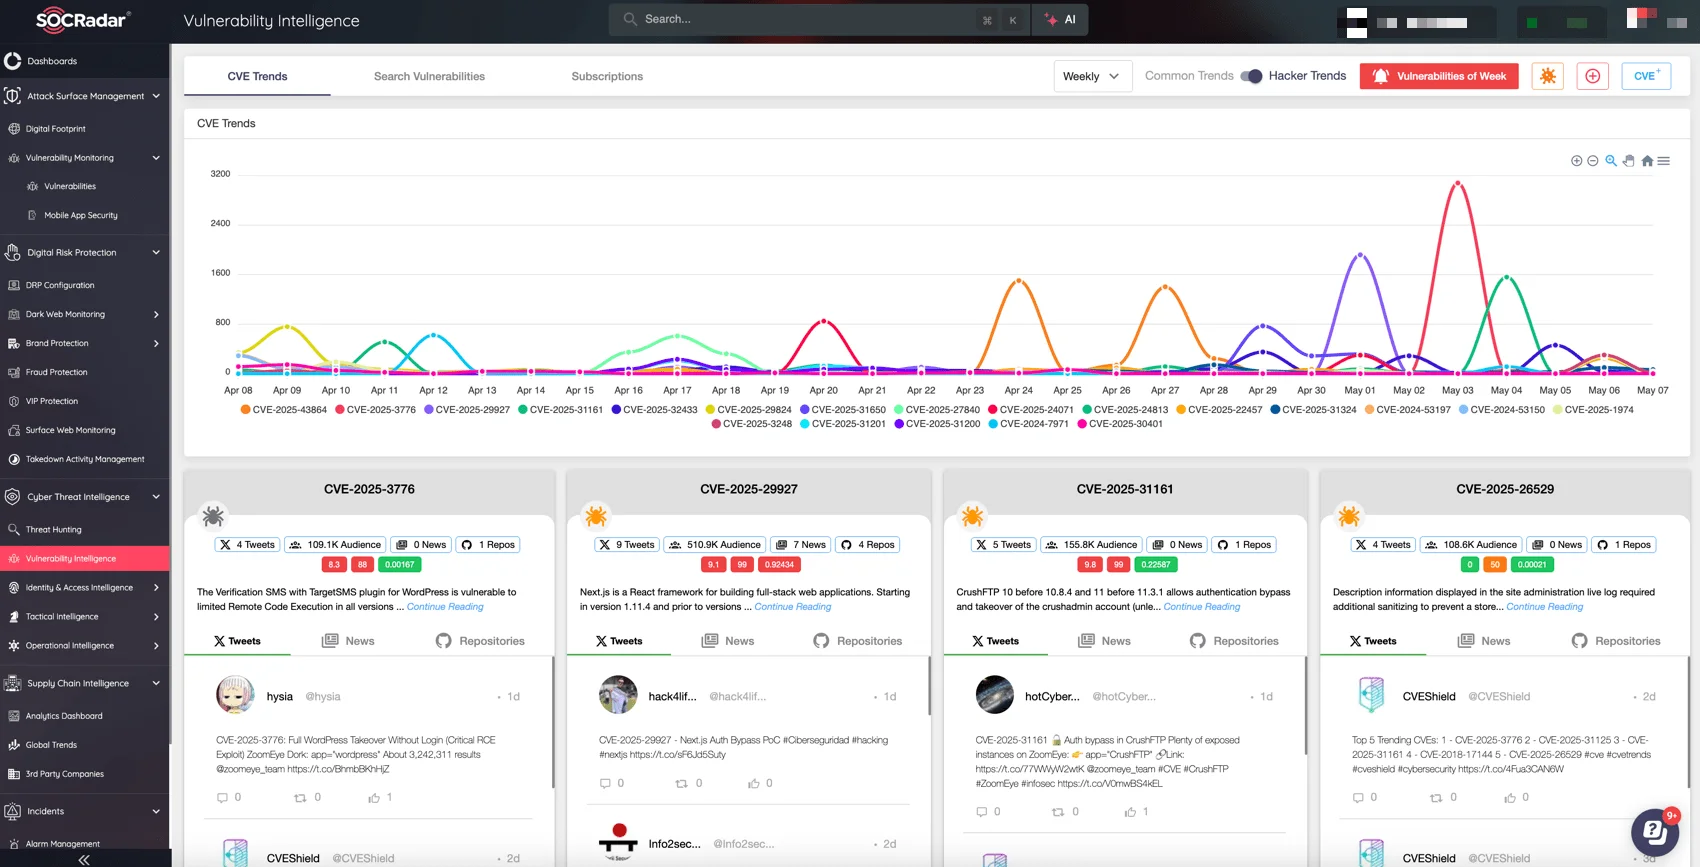Activate the panning hand tool on chart

1629,161
